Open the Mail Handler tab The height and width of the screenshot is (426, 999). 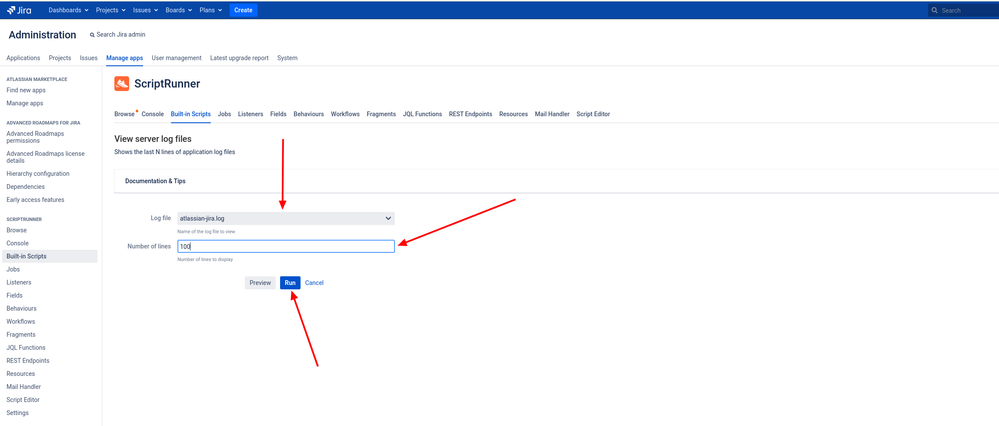coord(552,114)
